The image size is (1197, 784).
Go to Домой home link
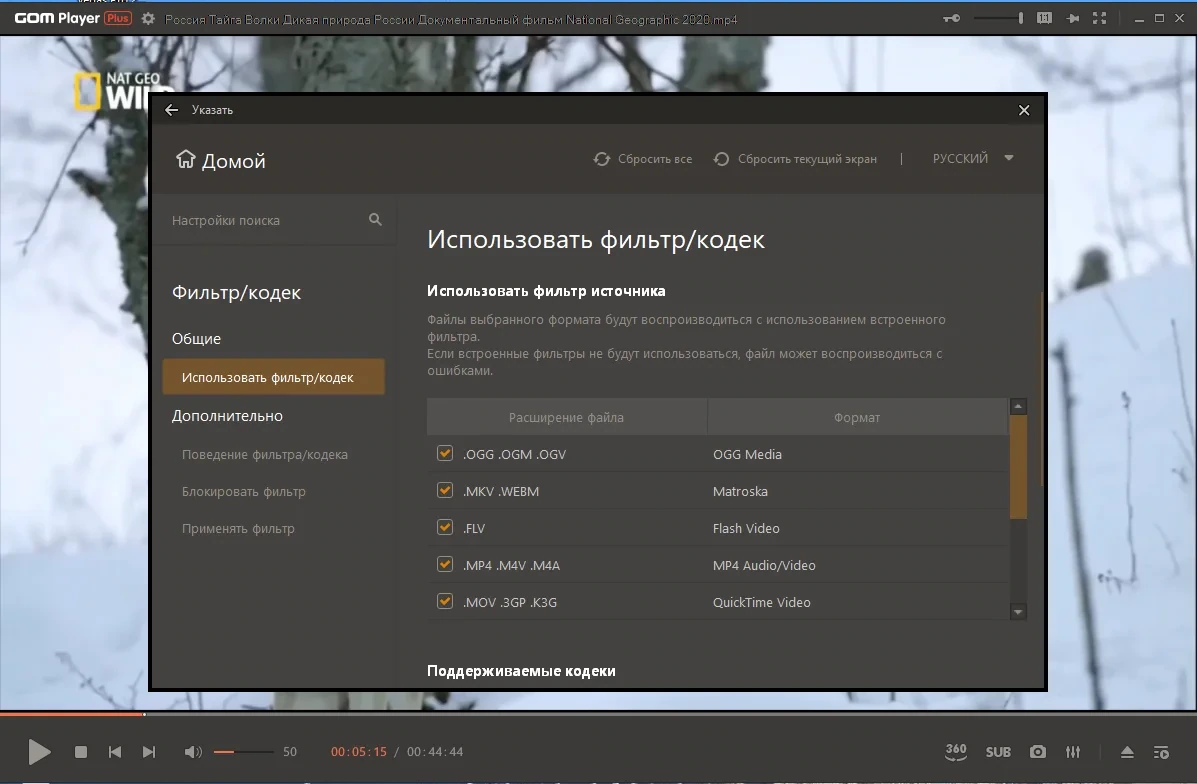[x=221, y=160]
